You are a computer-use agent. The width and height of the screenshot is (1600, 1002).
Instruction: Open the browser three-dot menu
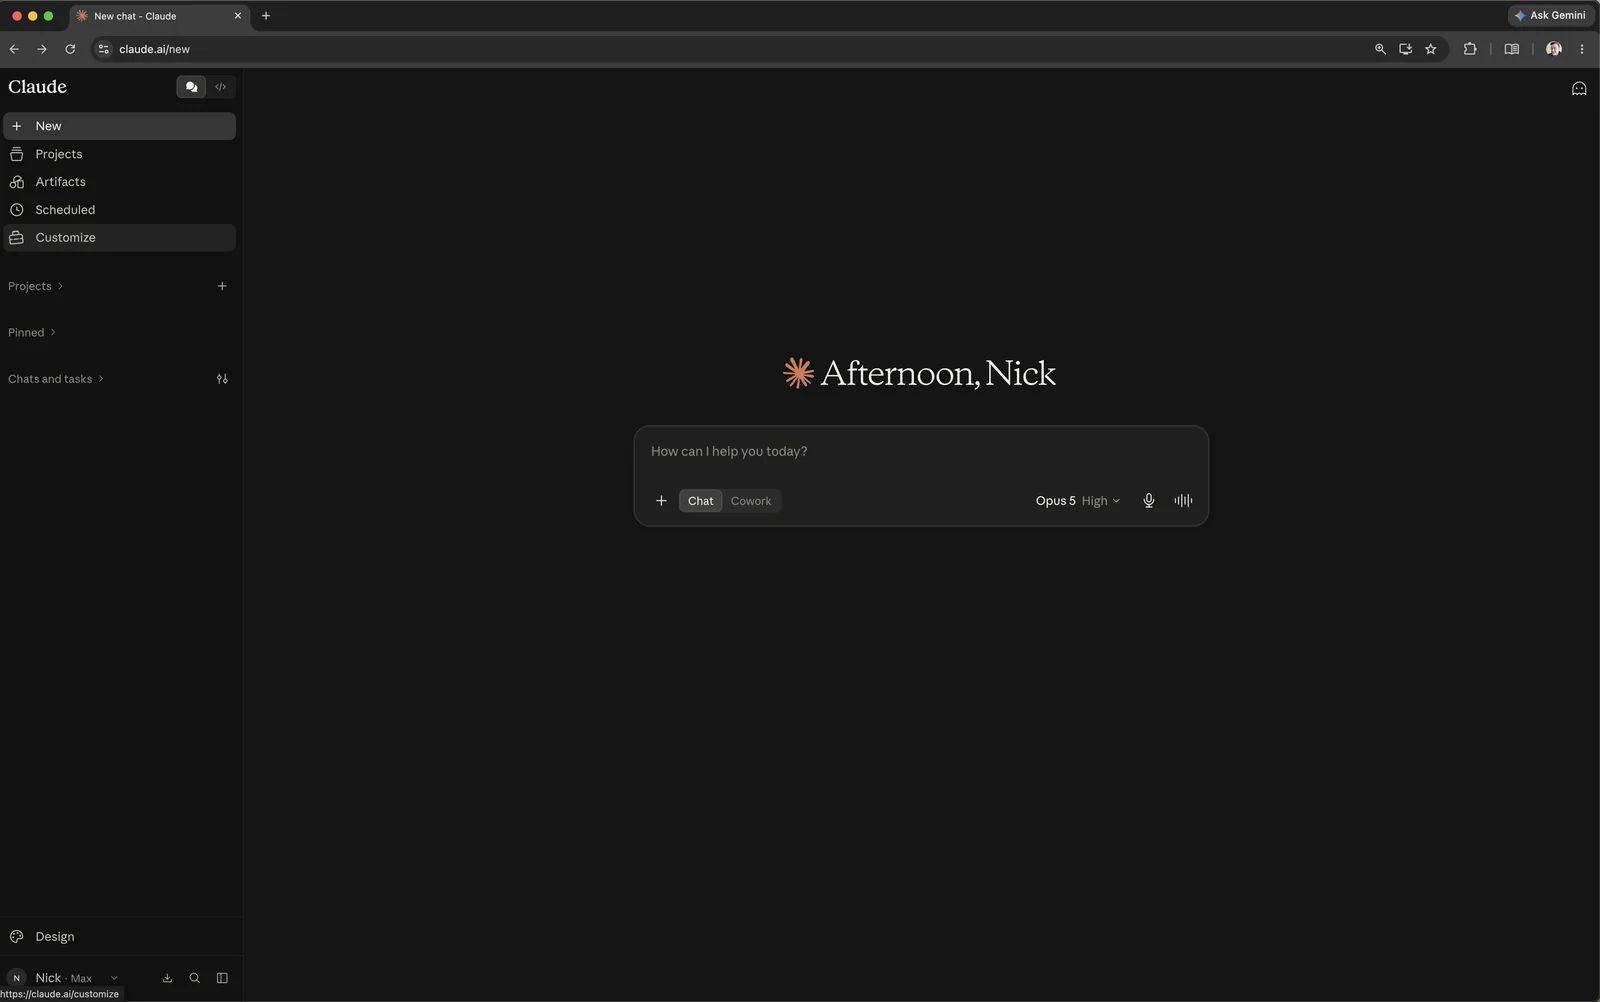point(1582,49)
